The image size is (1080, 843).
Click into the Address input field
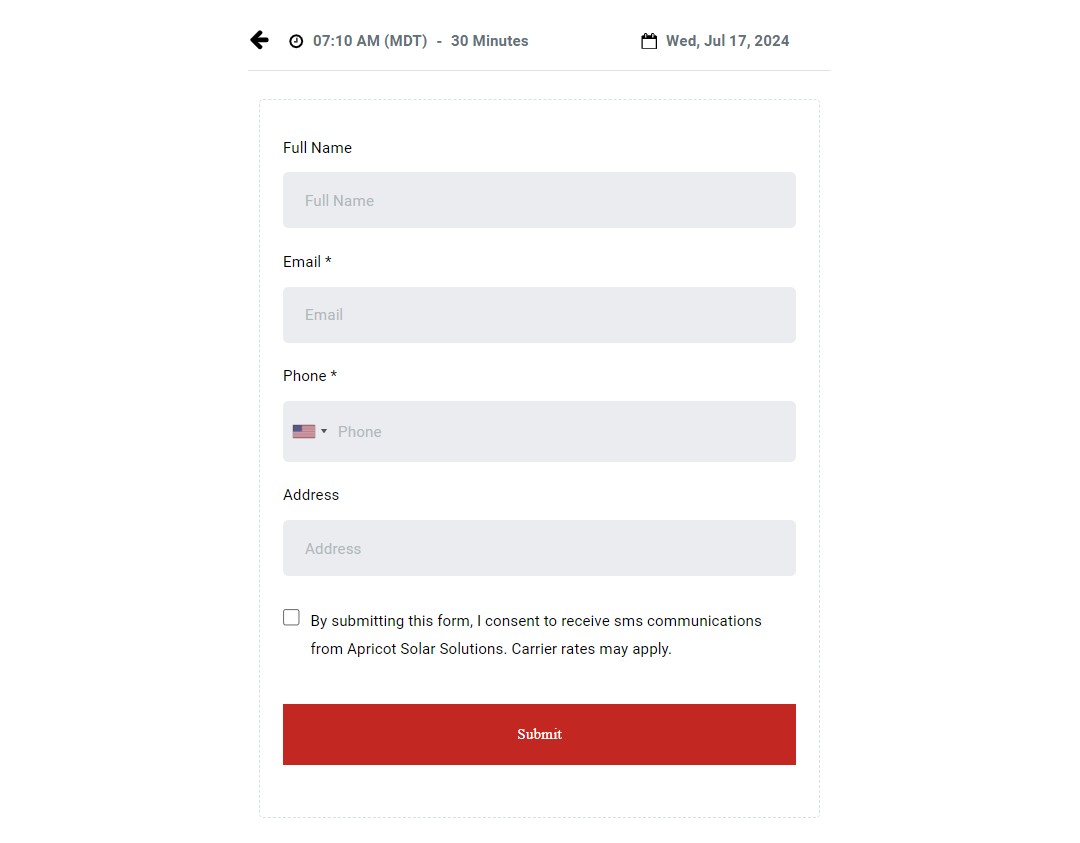(539, 548)
